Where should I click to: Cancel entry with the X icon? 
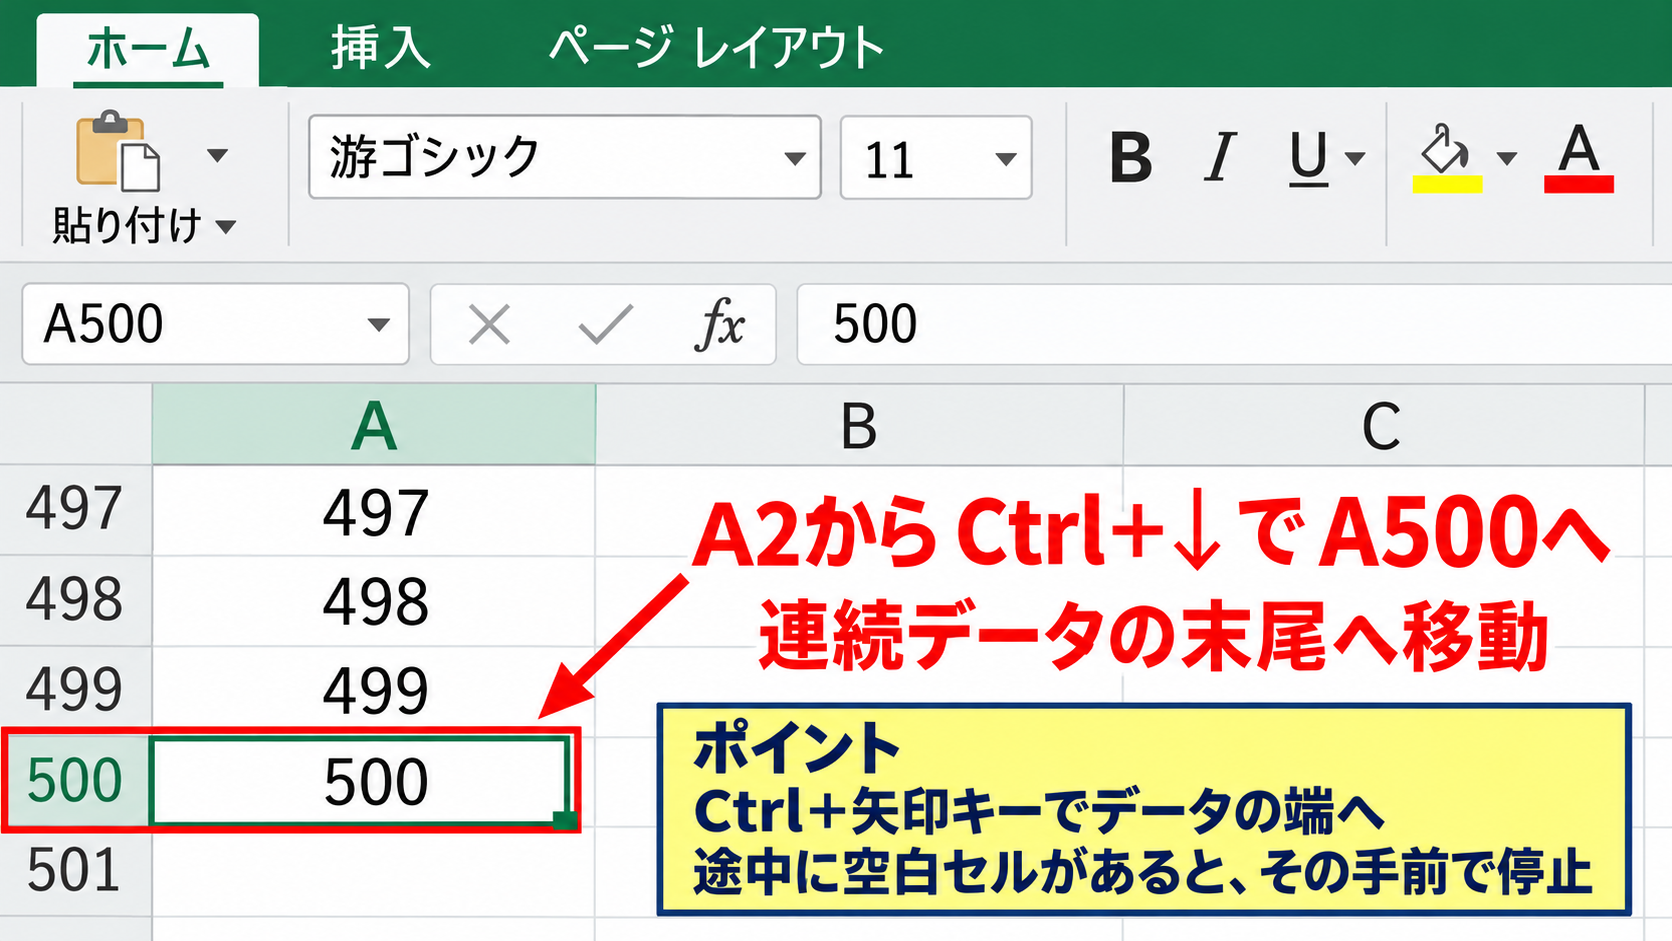point(489,324)
